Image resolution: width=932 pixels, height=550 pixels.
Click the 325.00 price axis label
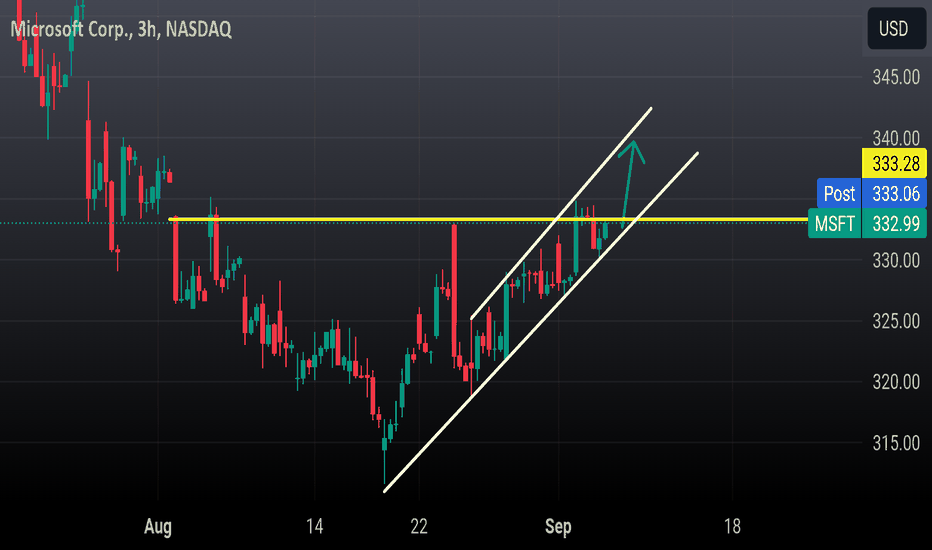[896, 321]
